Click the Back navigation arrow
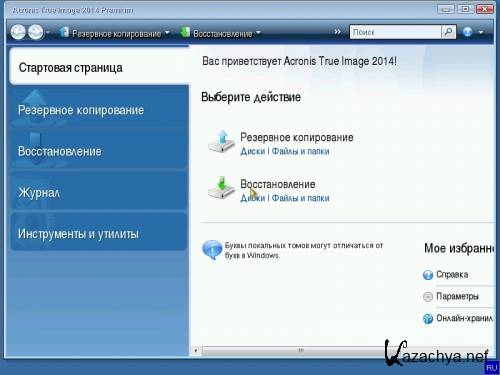The height and width of the screenshot is (375, 500). [18, 33]
